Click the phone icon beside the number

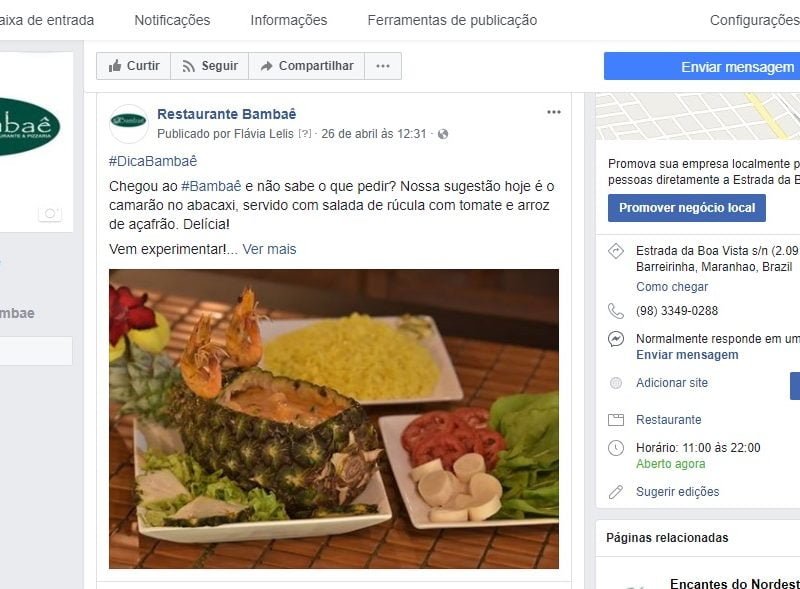click(x=616, y=311)
